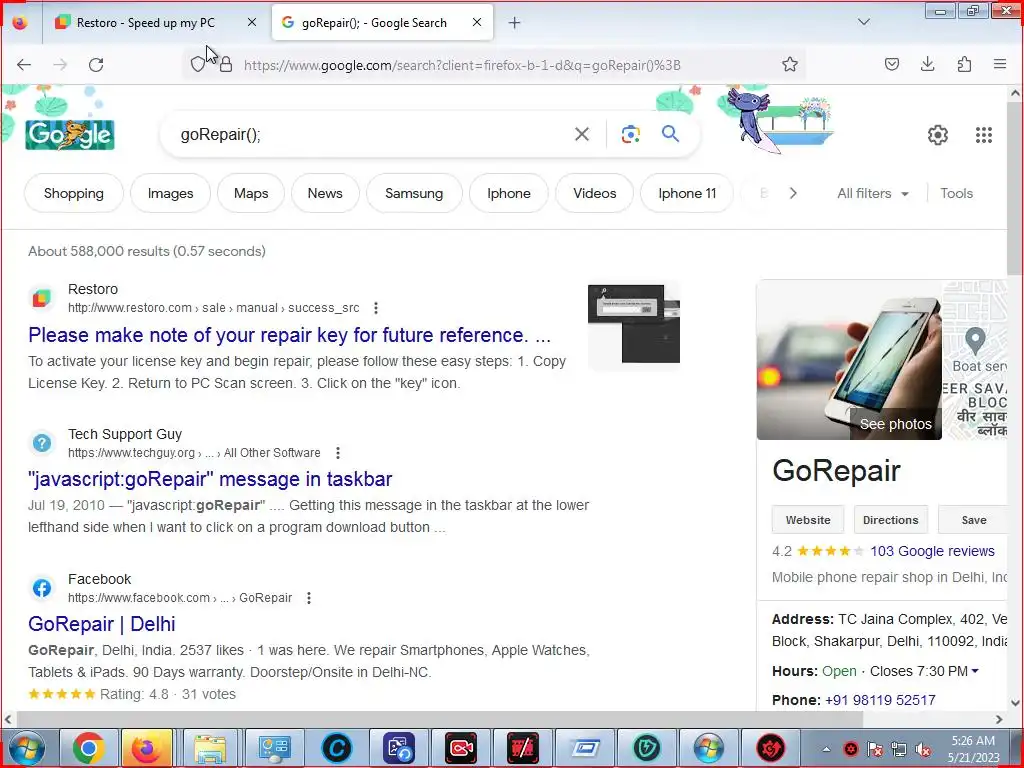Select the Iphone filter chip
This screenshot has height=768, width=1024.
coord(509,193)
